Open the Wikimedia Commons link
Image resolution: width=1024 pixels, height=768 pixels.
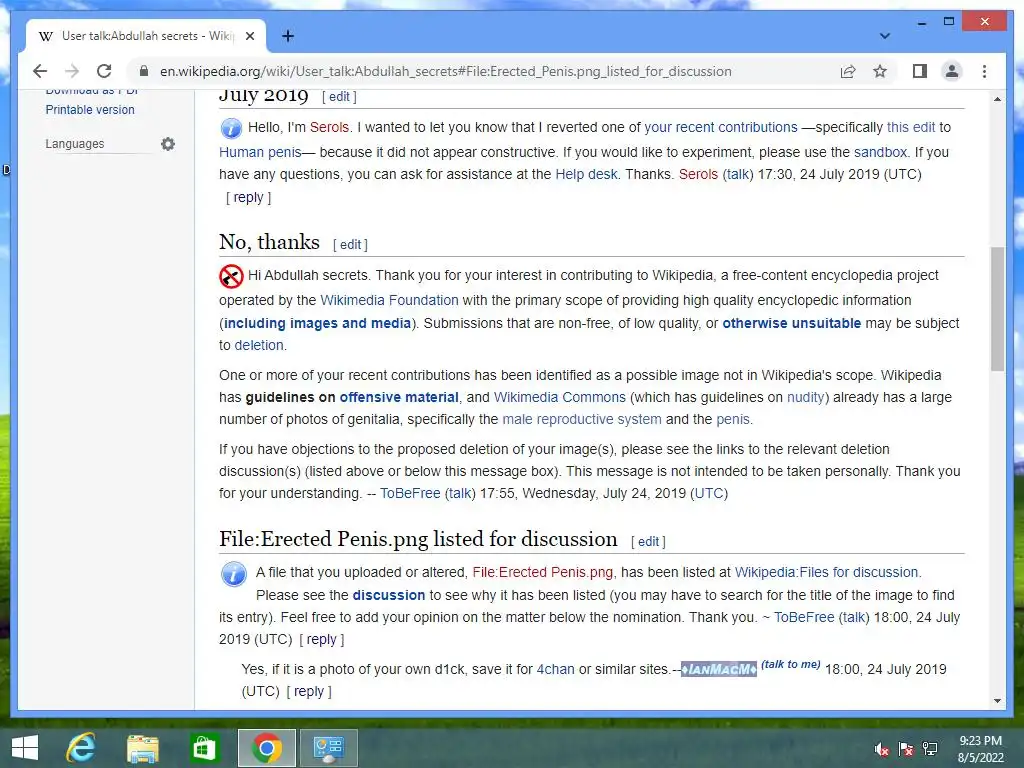coord(560,397)
